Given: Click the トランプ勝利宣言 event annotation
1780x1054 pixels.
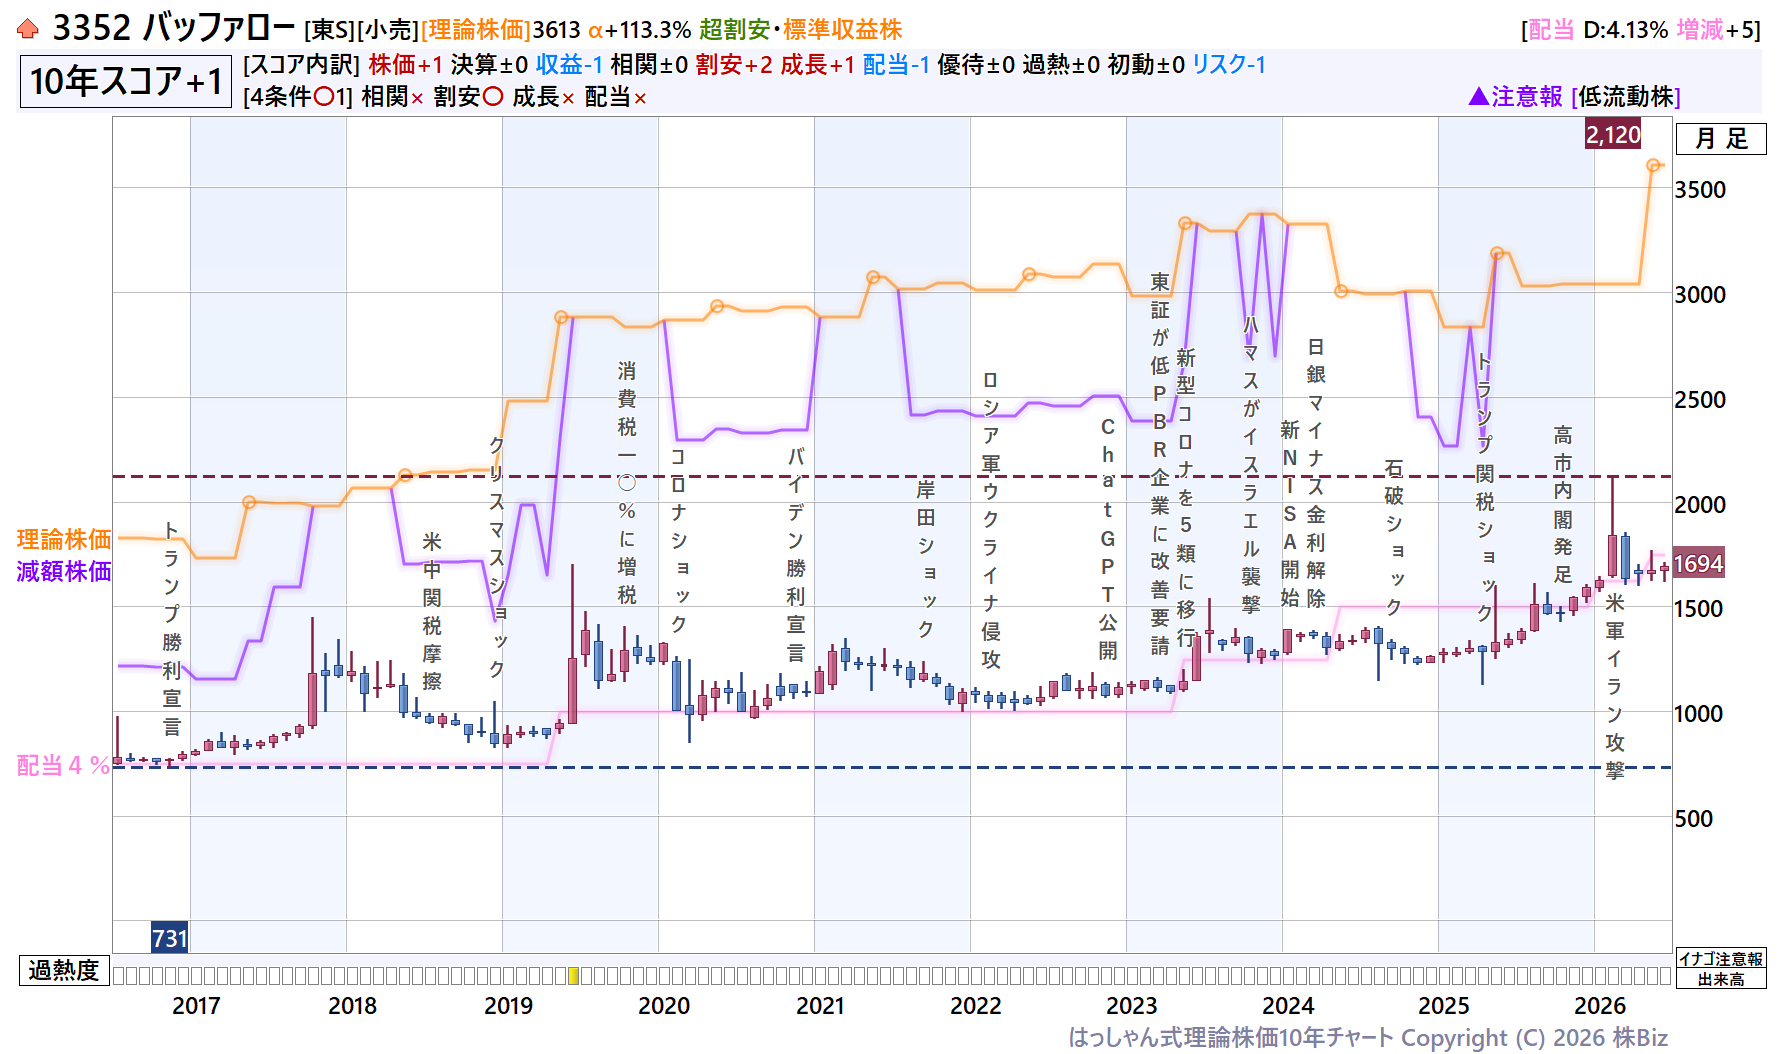Looking at the screenshot, I should click(171, 628).
